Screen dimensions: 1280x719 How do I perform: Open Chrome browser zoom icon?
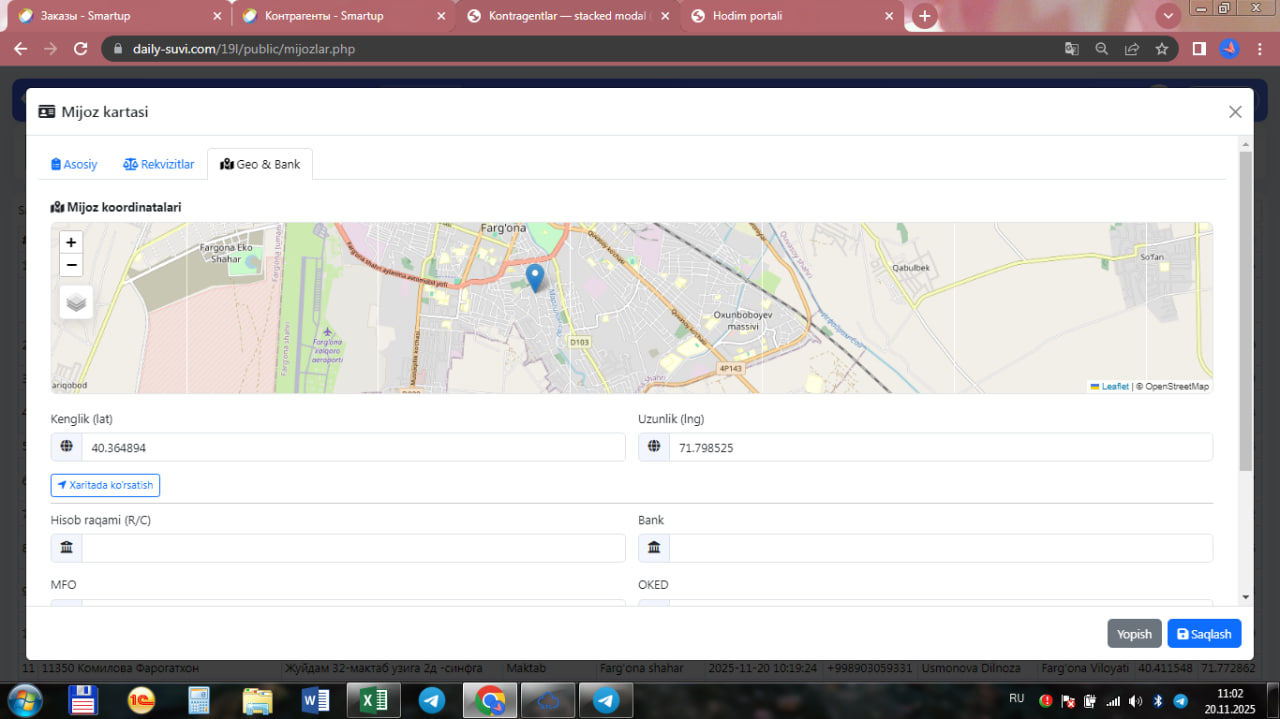(x=1101, y=49)
